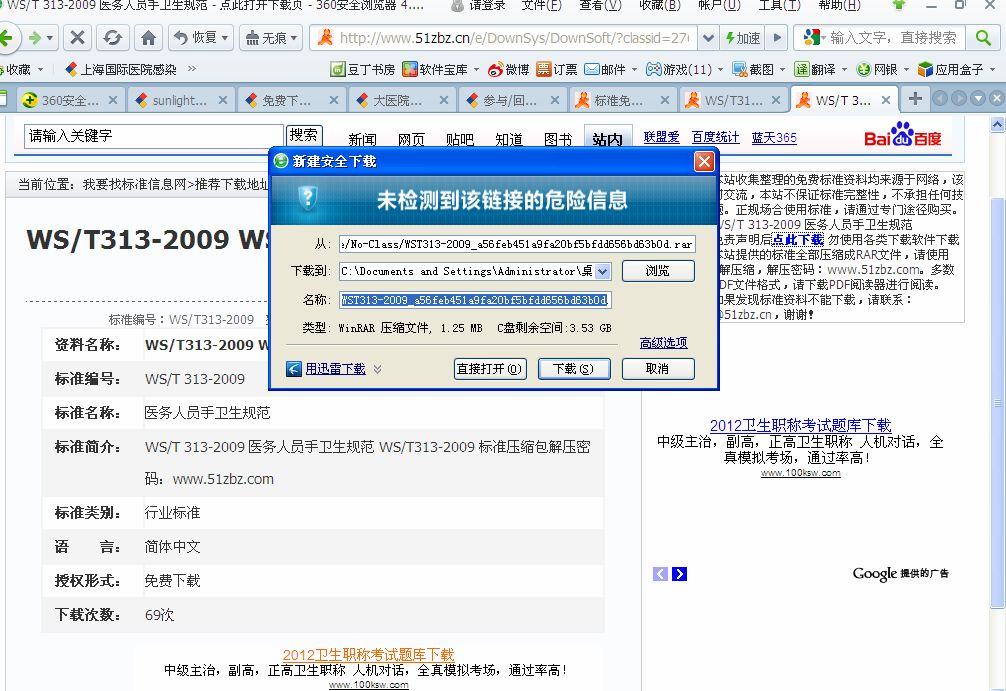The image size is (1006, 691).
Task: Click the 名称 filename input field
Action: tap(474, 300)
